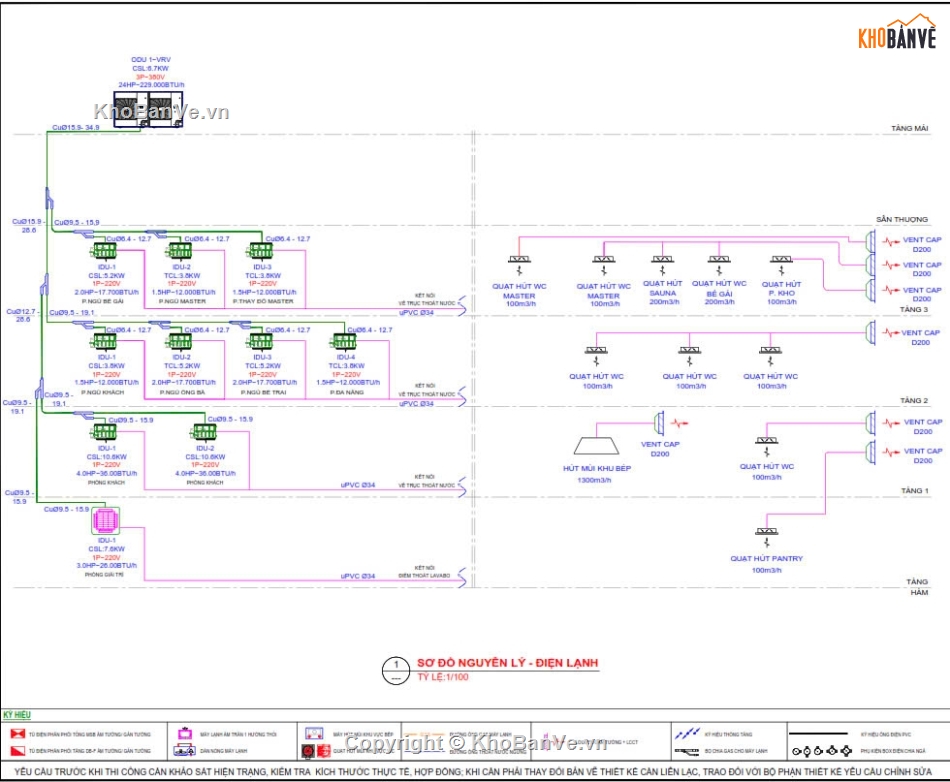Click the QUẠT HÚT PANTRY fan symbol
Screen dimensions: 950x782
pyautogui.click(x=766, y=536)
